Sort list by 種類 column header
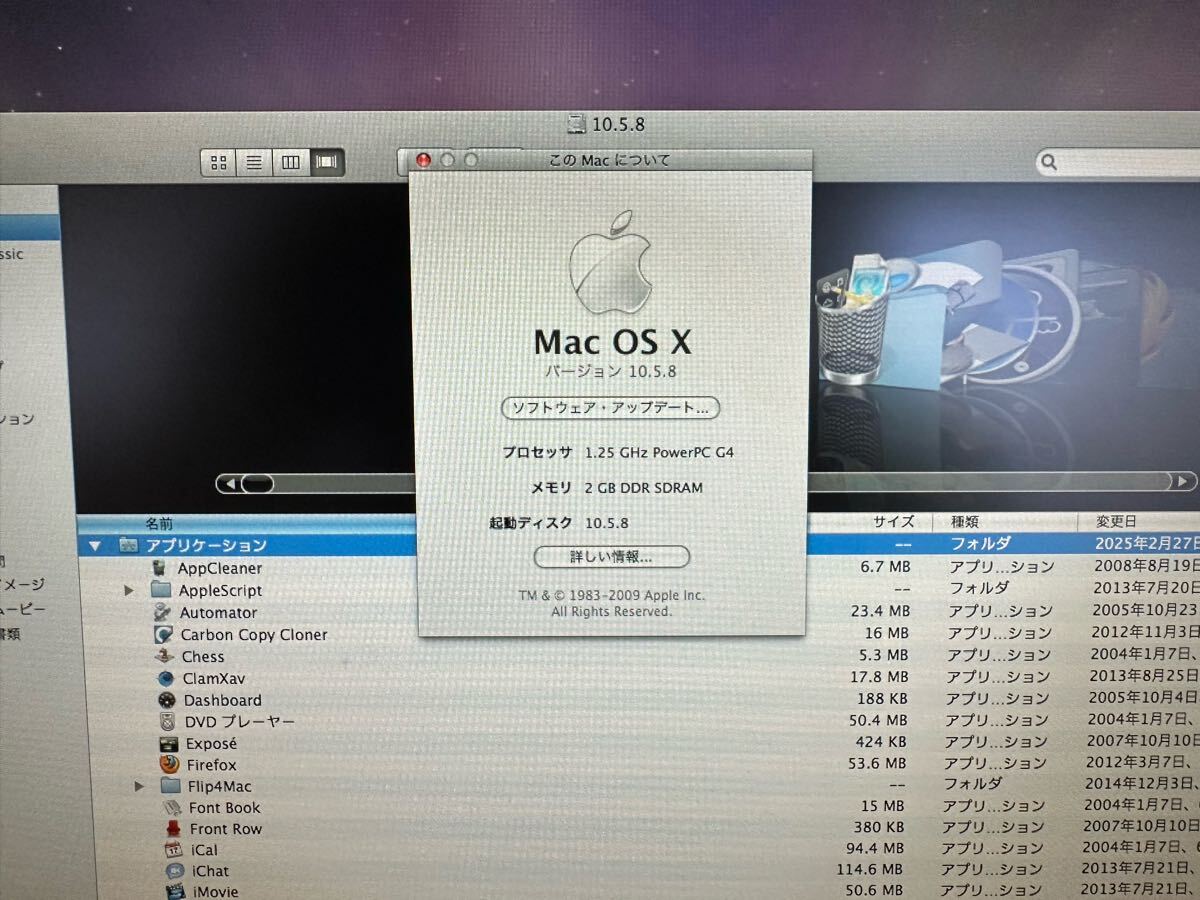The image size is (1200, 900). (x=965, y=522)
